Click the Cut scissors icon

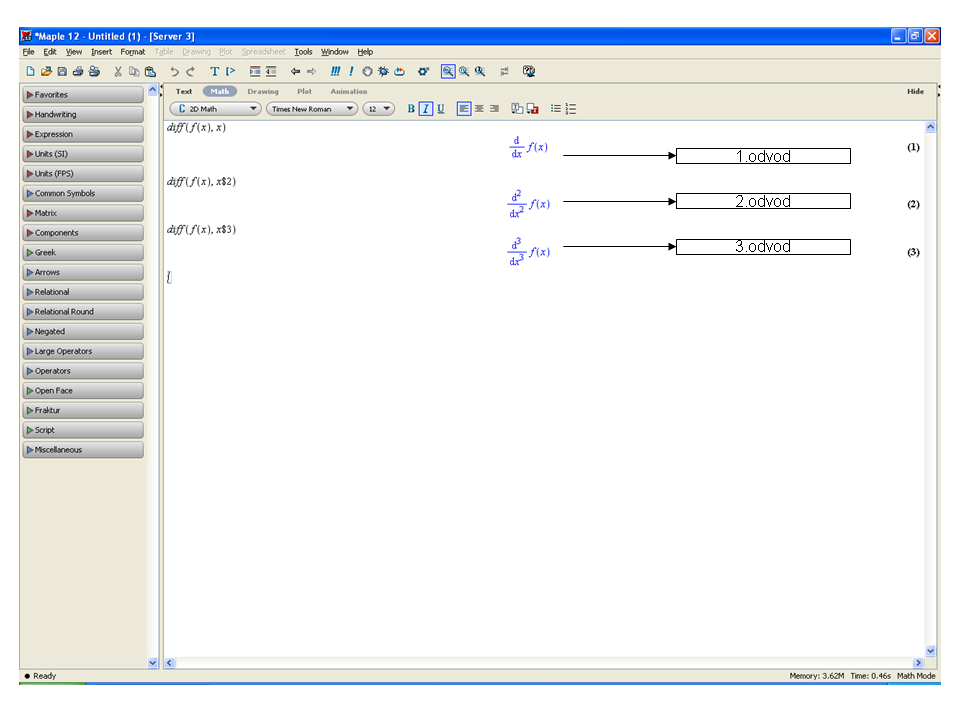pos(118,71)
